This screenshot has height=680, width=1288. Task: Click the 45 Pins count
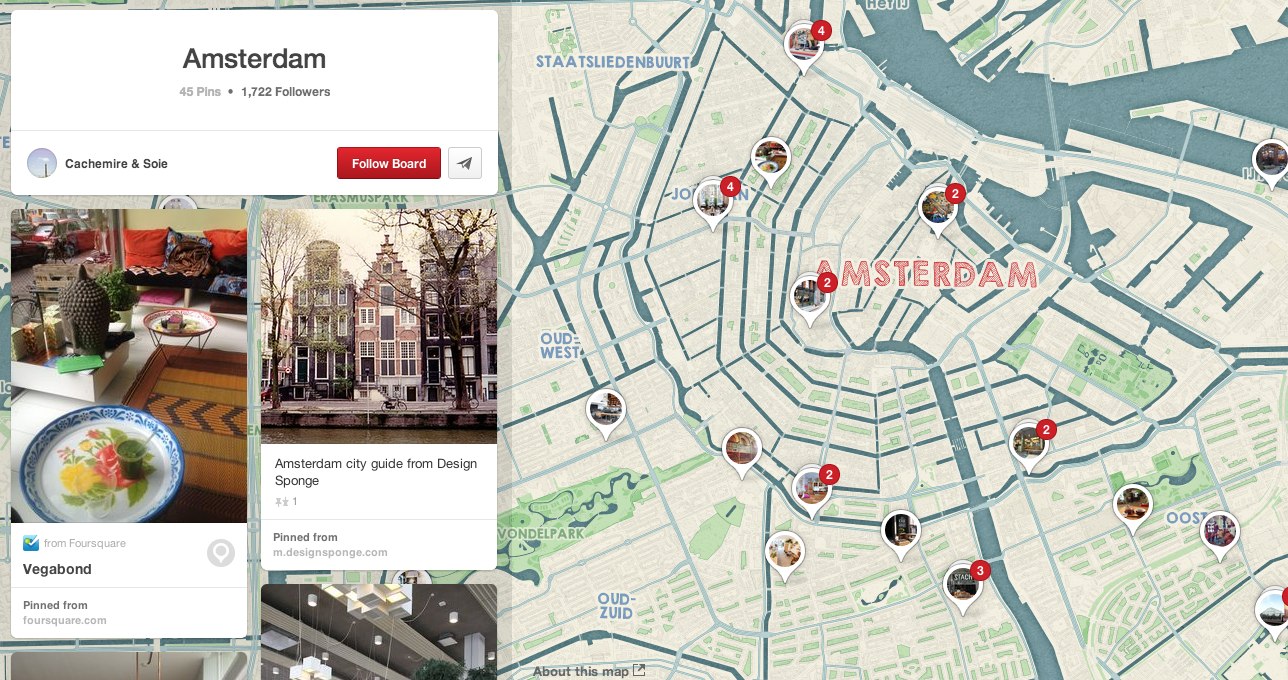200,91
